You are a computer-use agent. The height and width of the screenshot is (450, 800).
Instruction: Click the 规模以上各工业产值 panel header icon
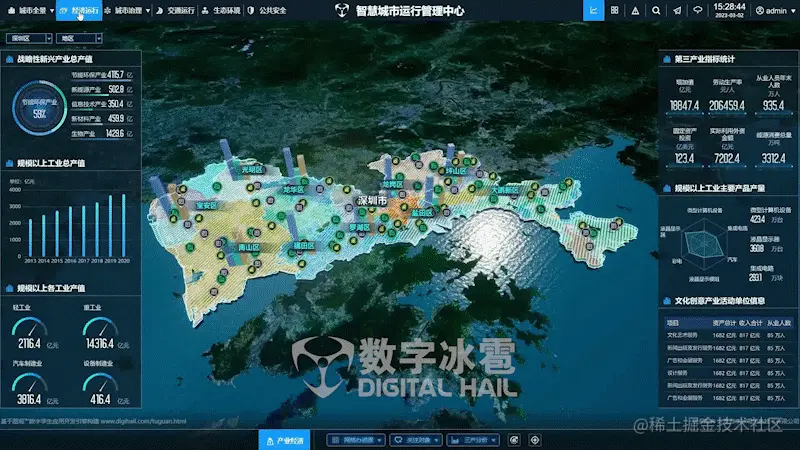9,288
